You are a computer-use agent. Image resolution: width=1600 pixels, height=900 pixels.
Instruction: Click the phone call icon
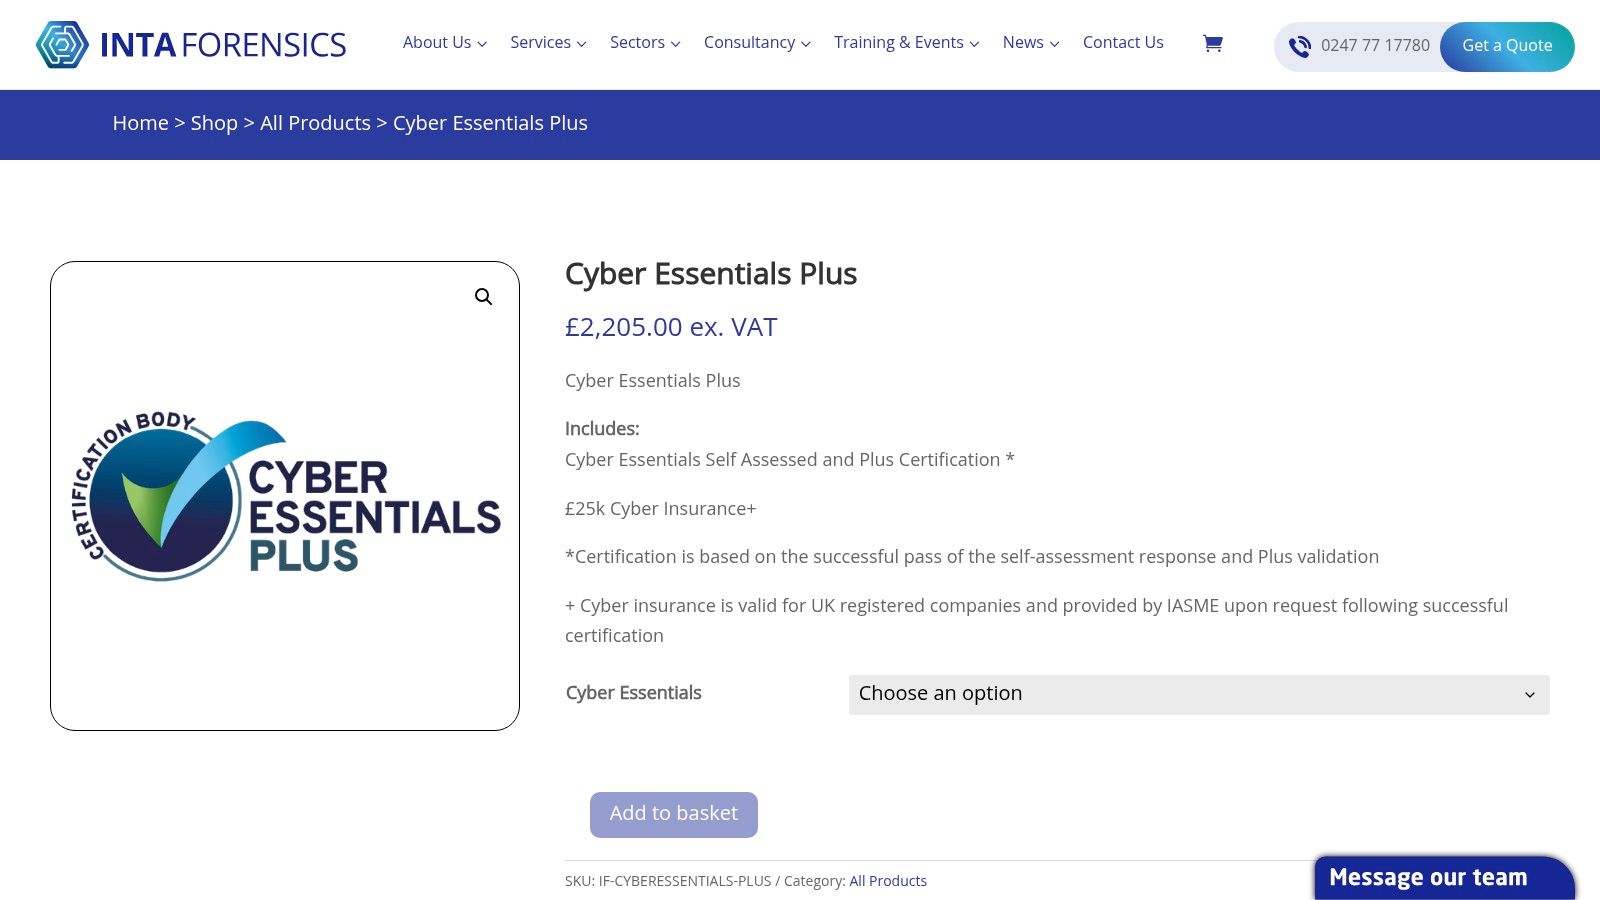coord(1299,46)
